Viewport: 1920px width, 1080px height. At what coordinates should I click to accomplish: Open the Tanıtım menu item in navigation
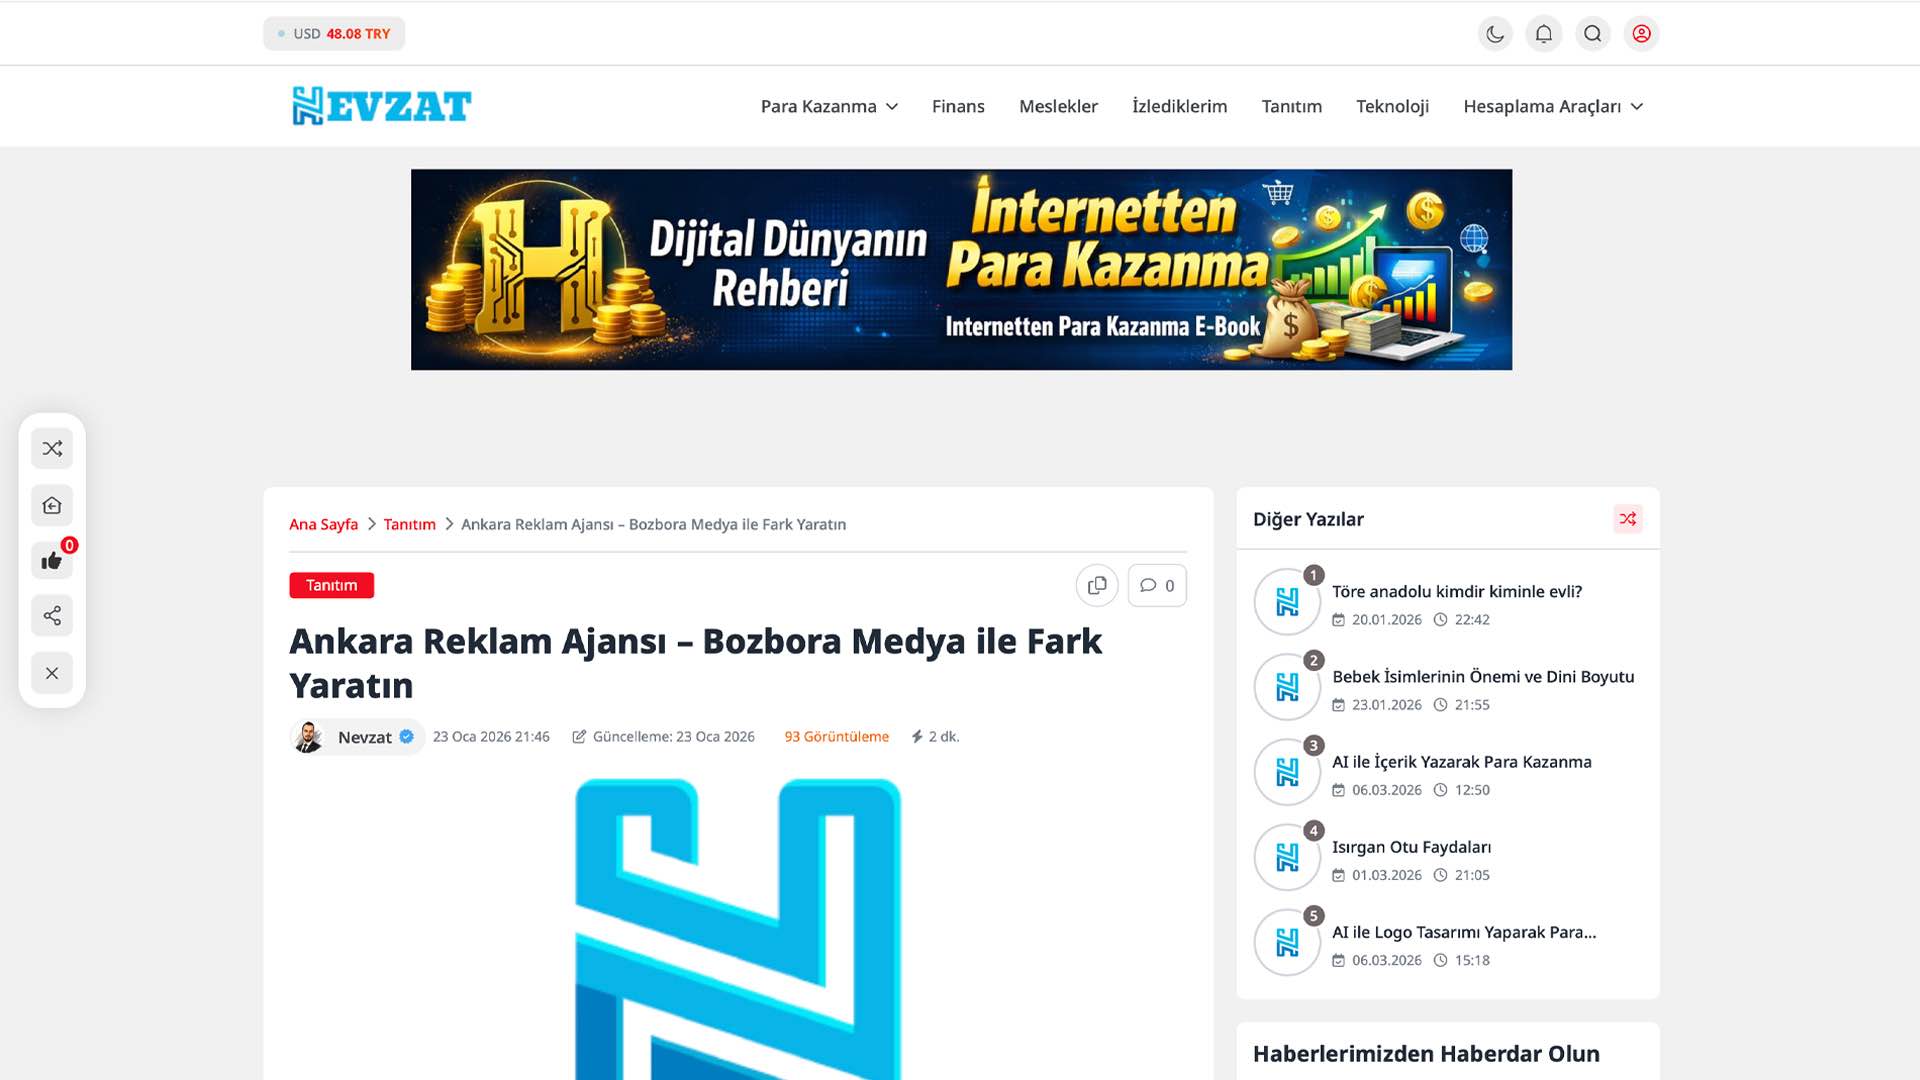pos(1291,106)
